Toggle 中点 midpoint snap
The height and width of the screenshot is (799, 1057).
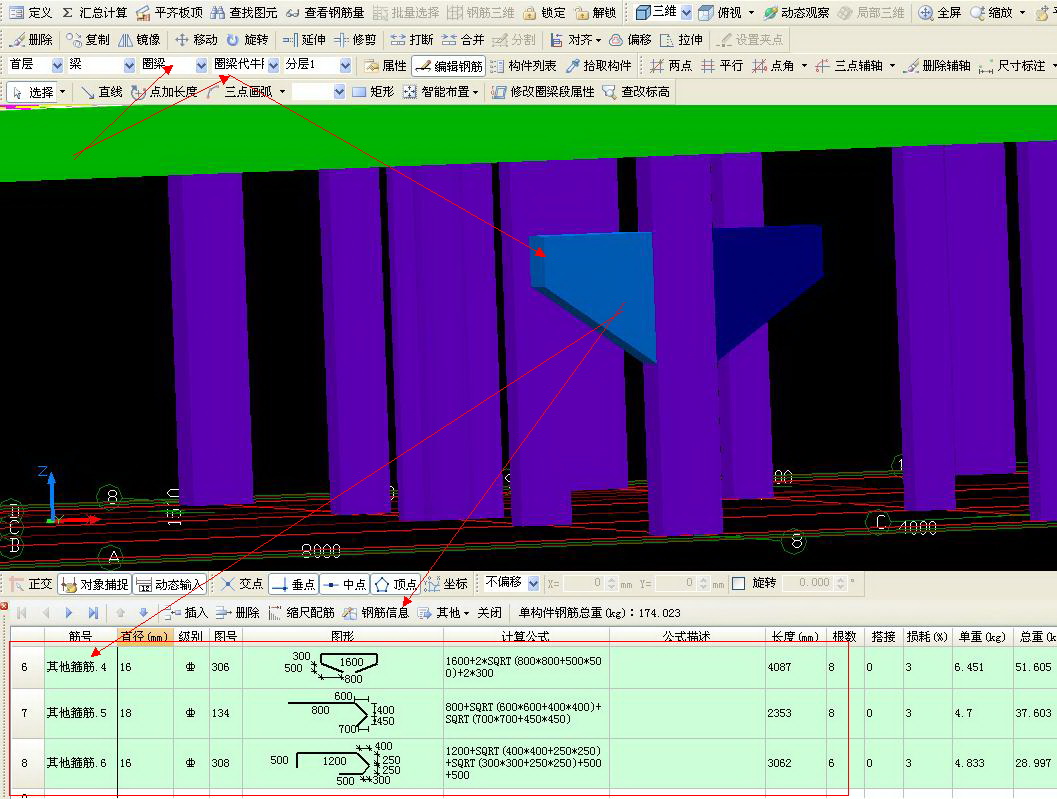(x=344, y=584)
